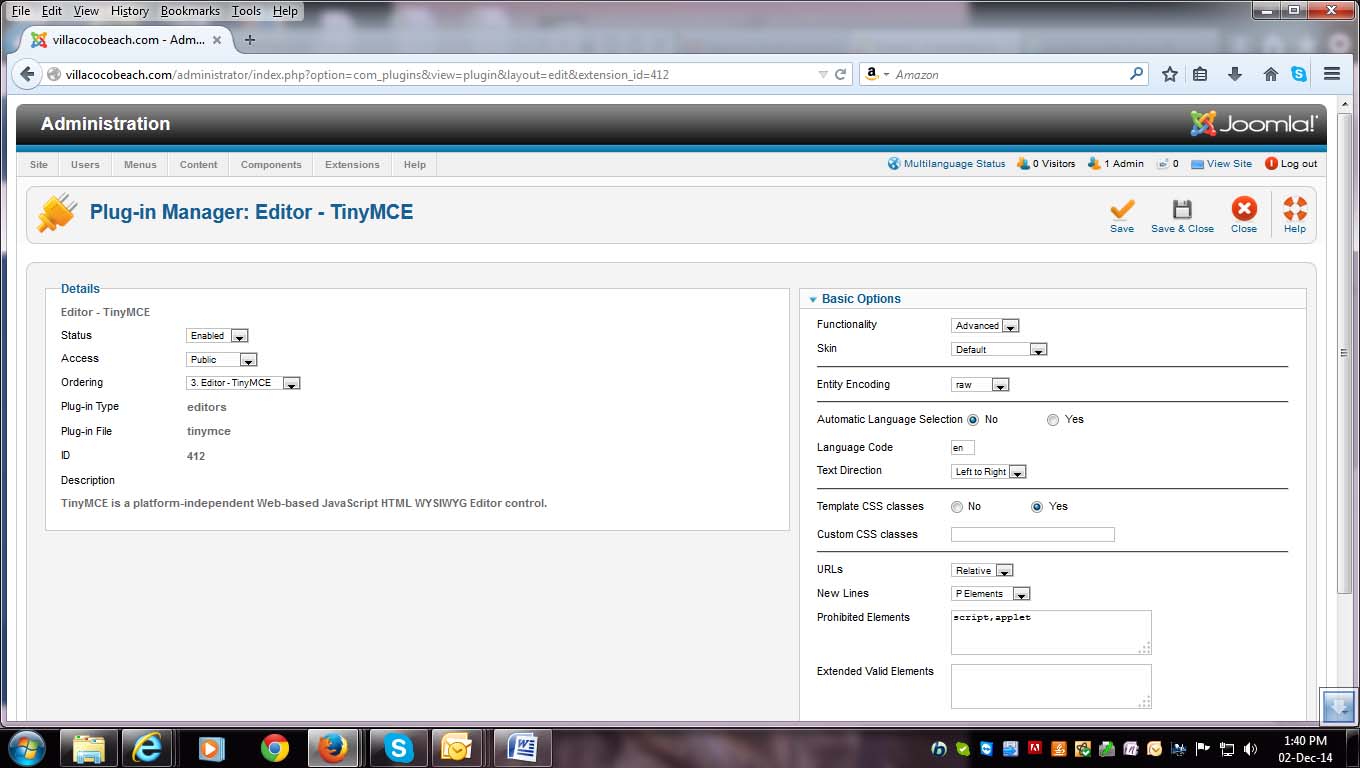Click the browser back arrow button
Screen dimensions: 1360x768
pyautogui.click(x=27, y=74)
